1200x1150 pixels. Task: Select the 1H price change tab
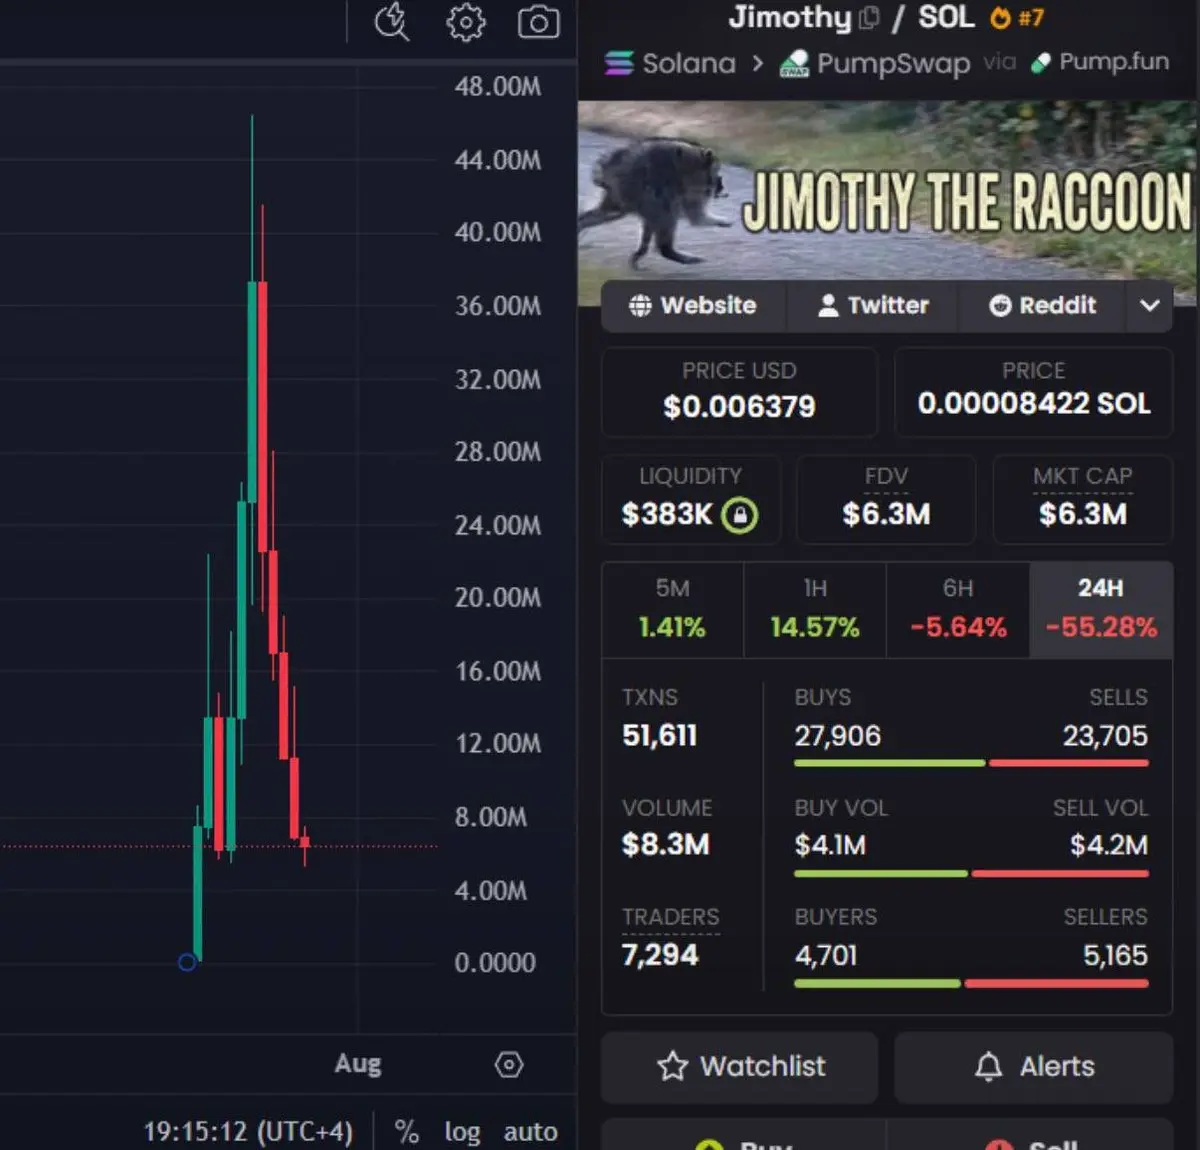click(x=815, y=609)
